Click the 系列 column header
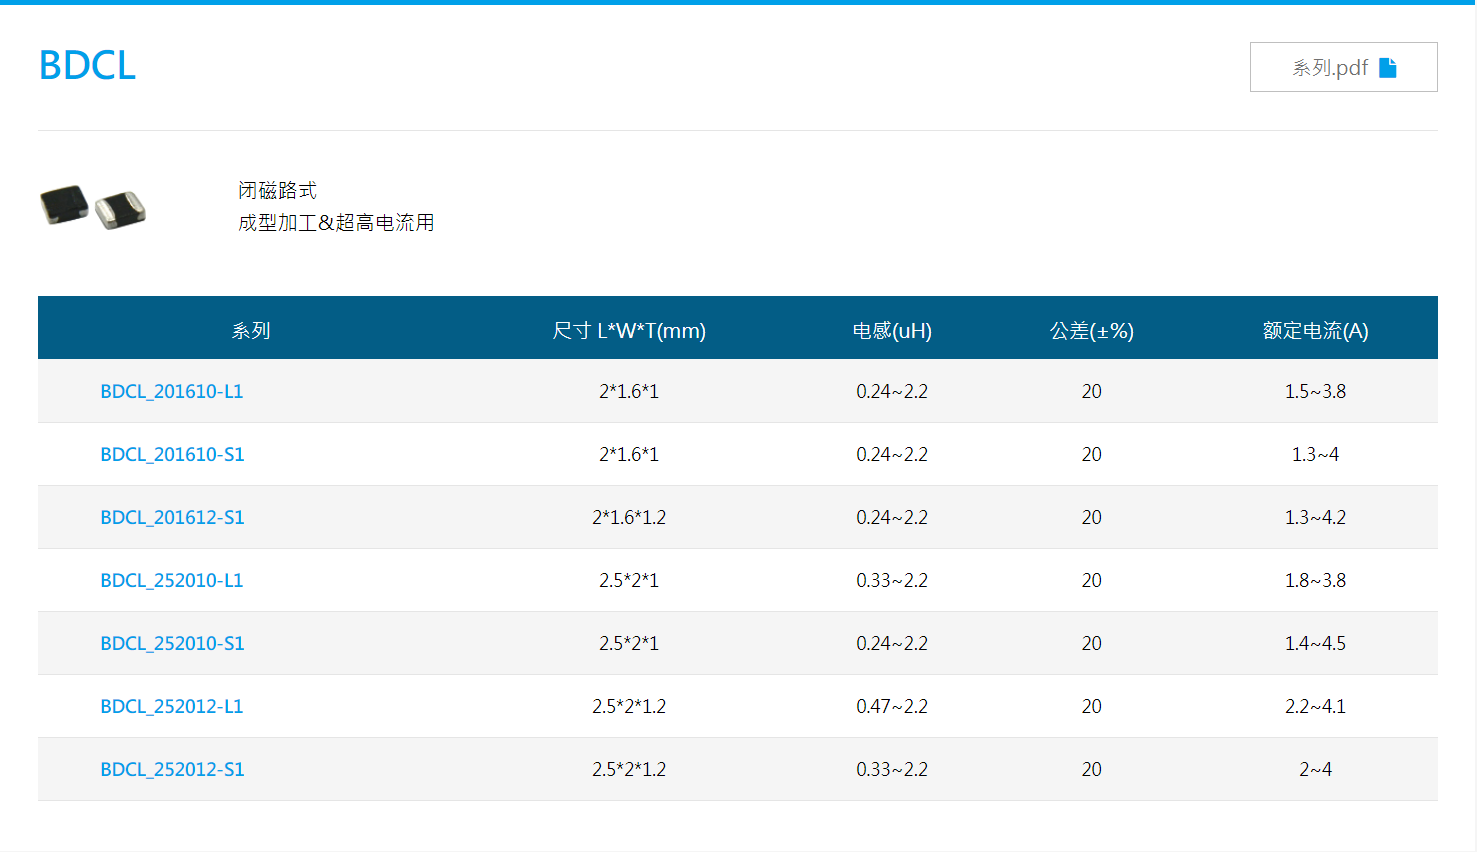 251,330
